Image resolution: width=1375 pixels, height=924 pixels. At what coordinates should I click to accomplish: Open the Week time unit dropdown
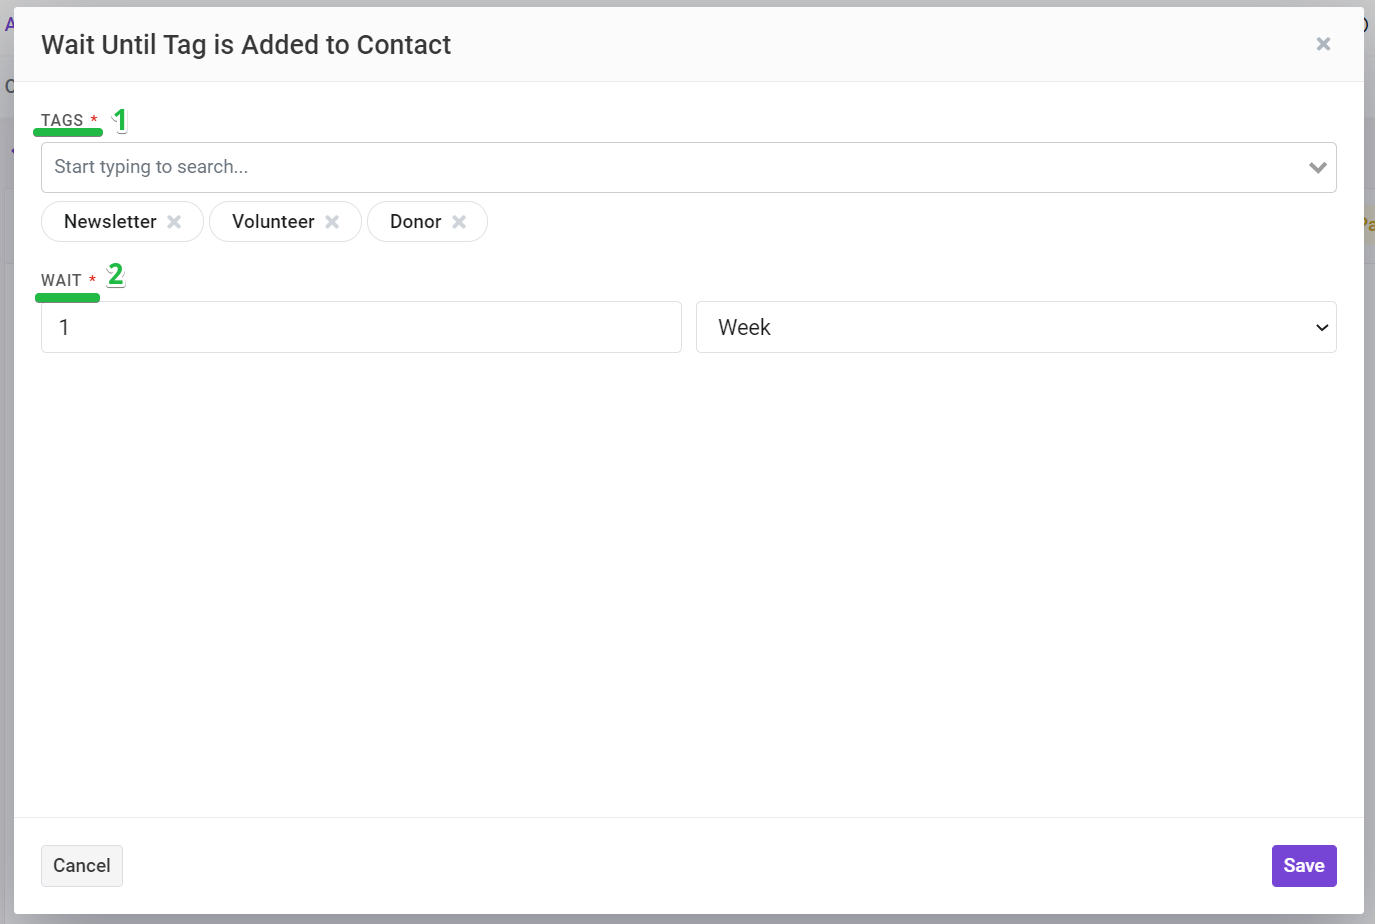point(1016,327)
